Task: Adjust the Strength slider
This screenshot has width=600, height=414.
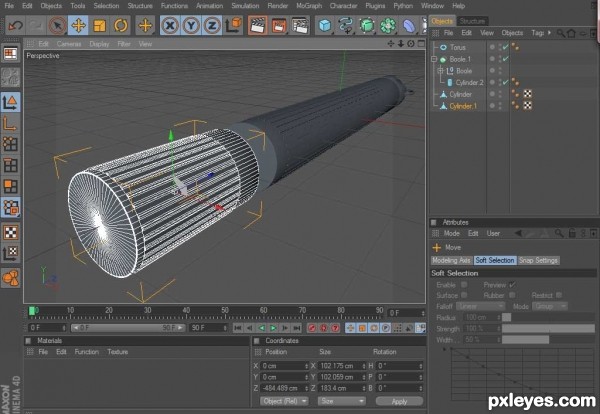Action: coord(548,329)
